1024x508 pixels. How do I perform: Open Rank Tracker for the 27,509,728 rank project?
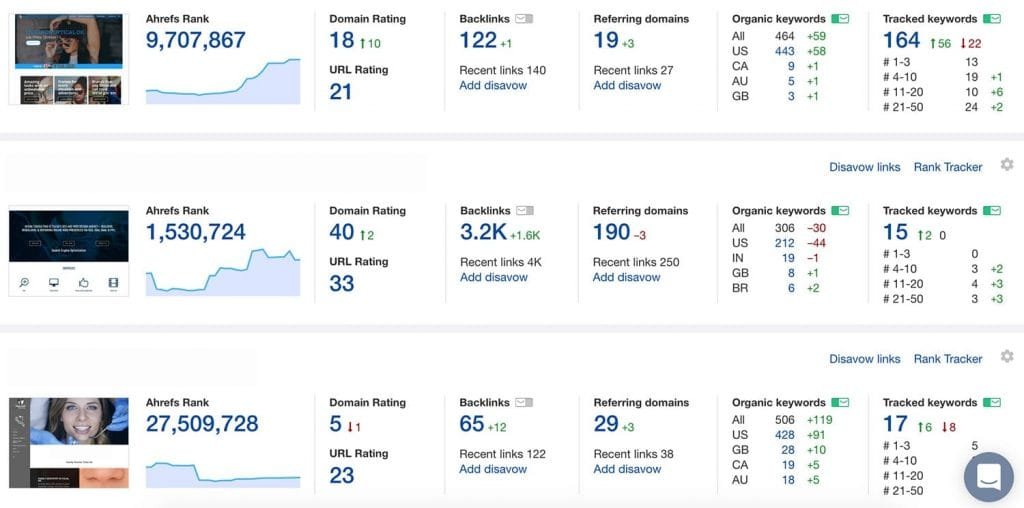tap(948, 359)
